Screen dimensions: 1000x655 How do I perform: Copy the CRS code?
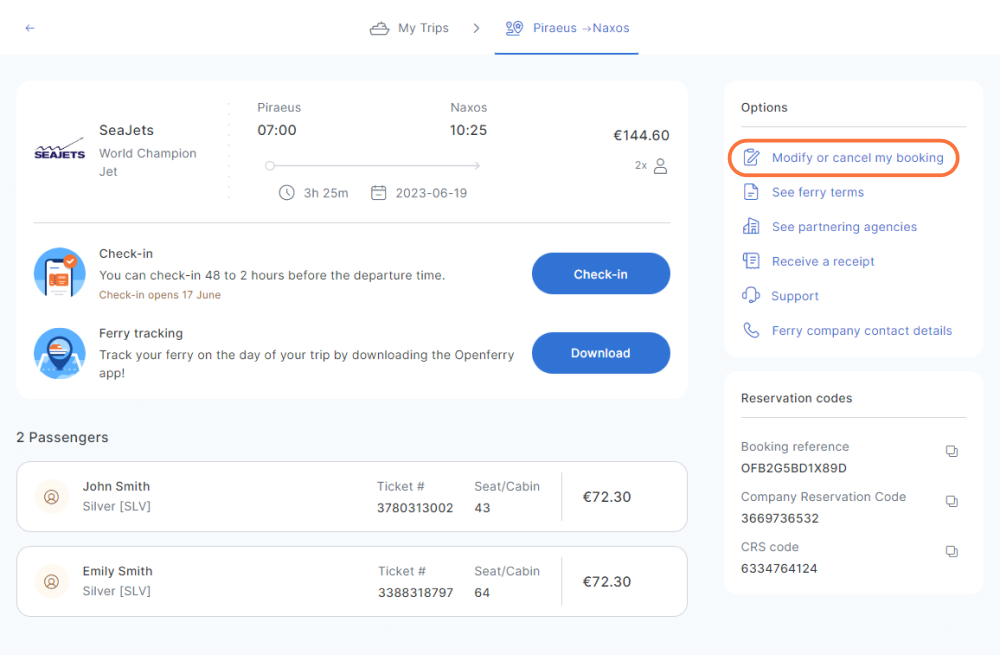952,552
